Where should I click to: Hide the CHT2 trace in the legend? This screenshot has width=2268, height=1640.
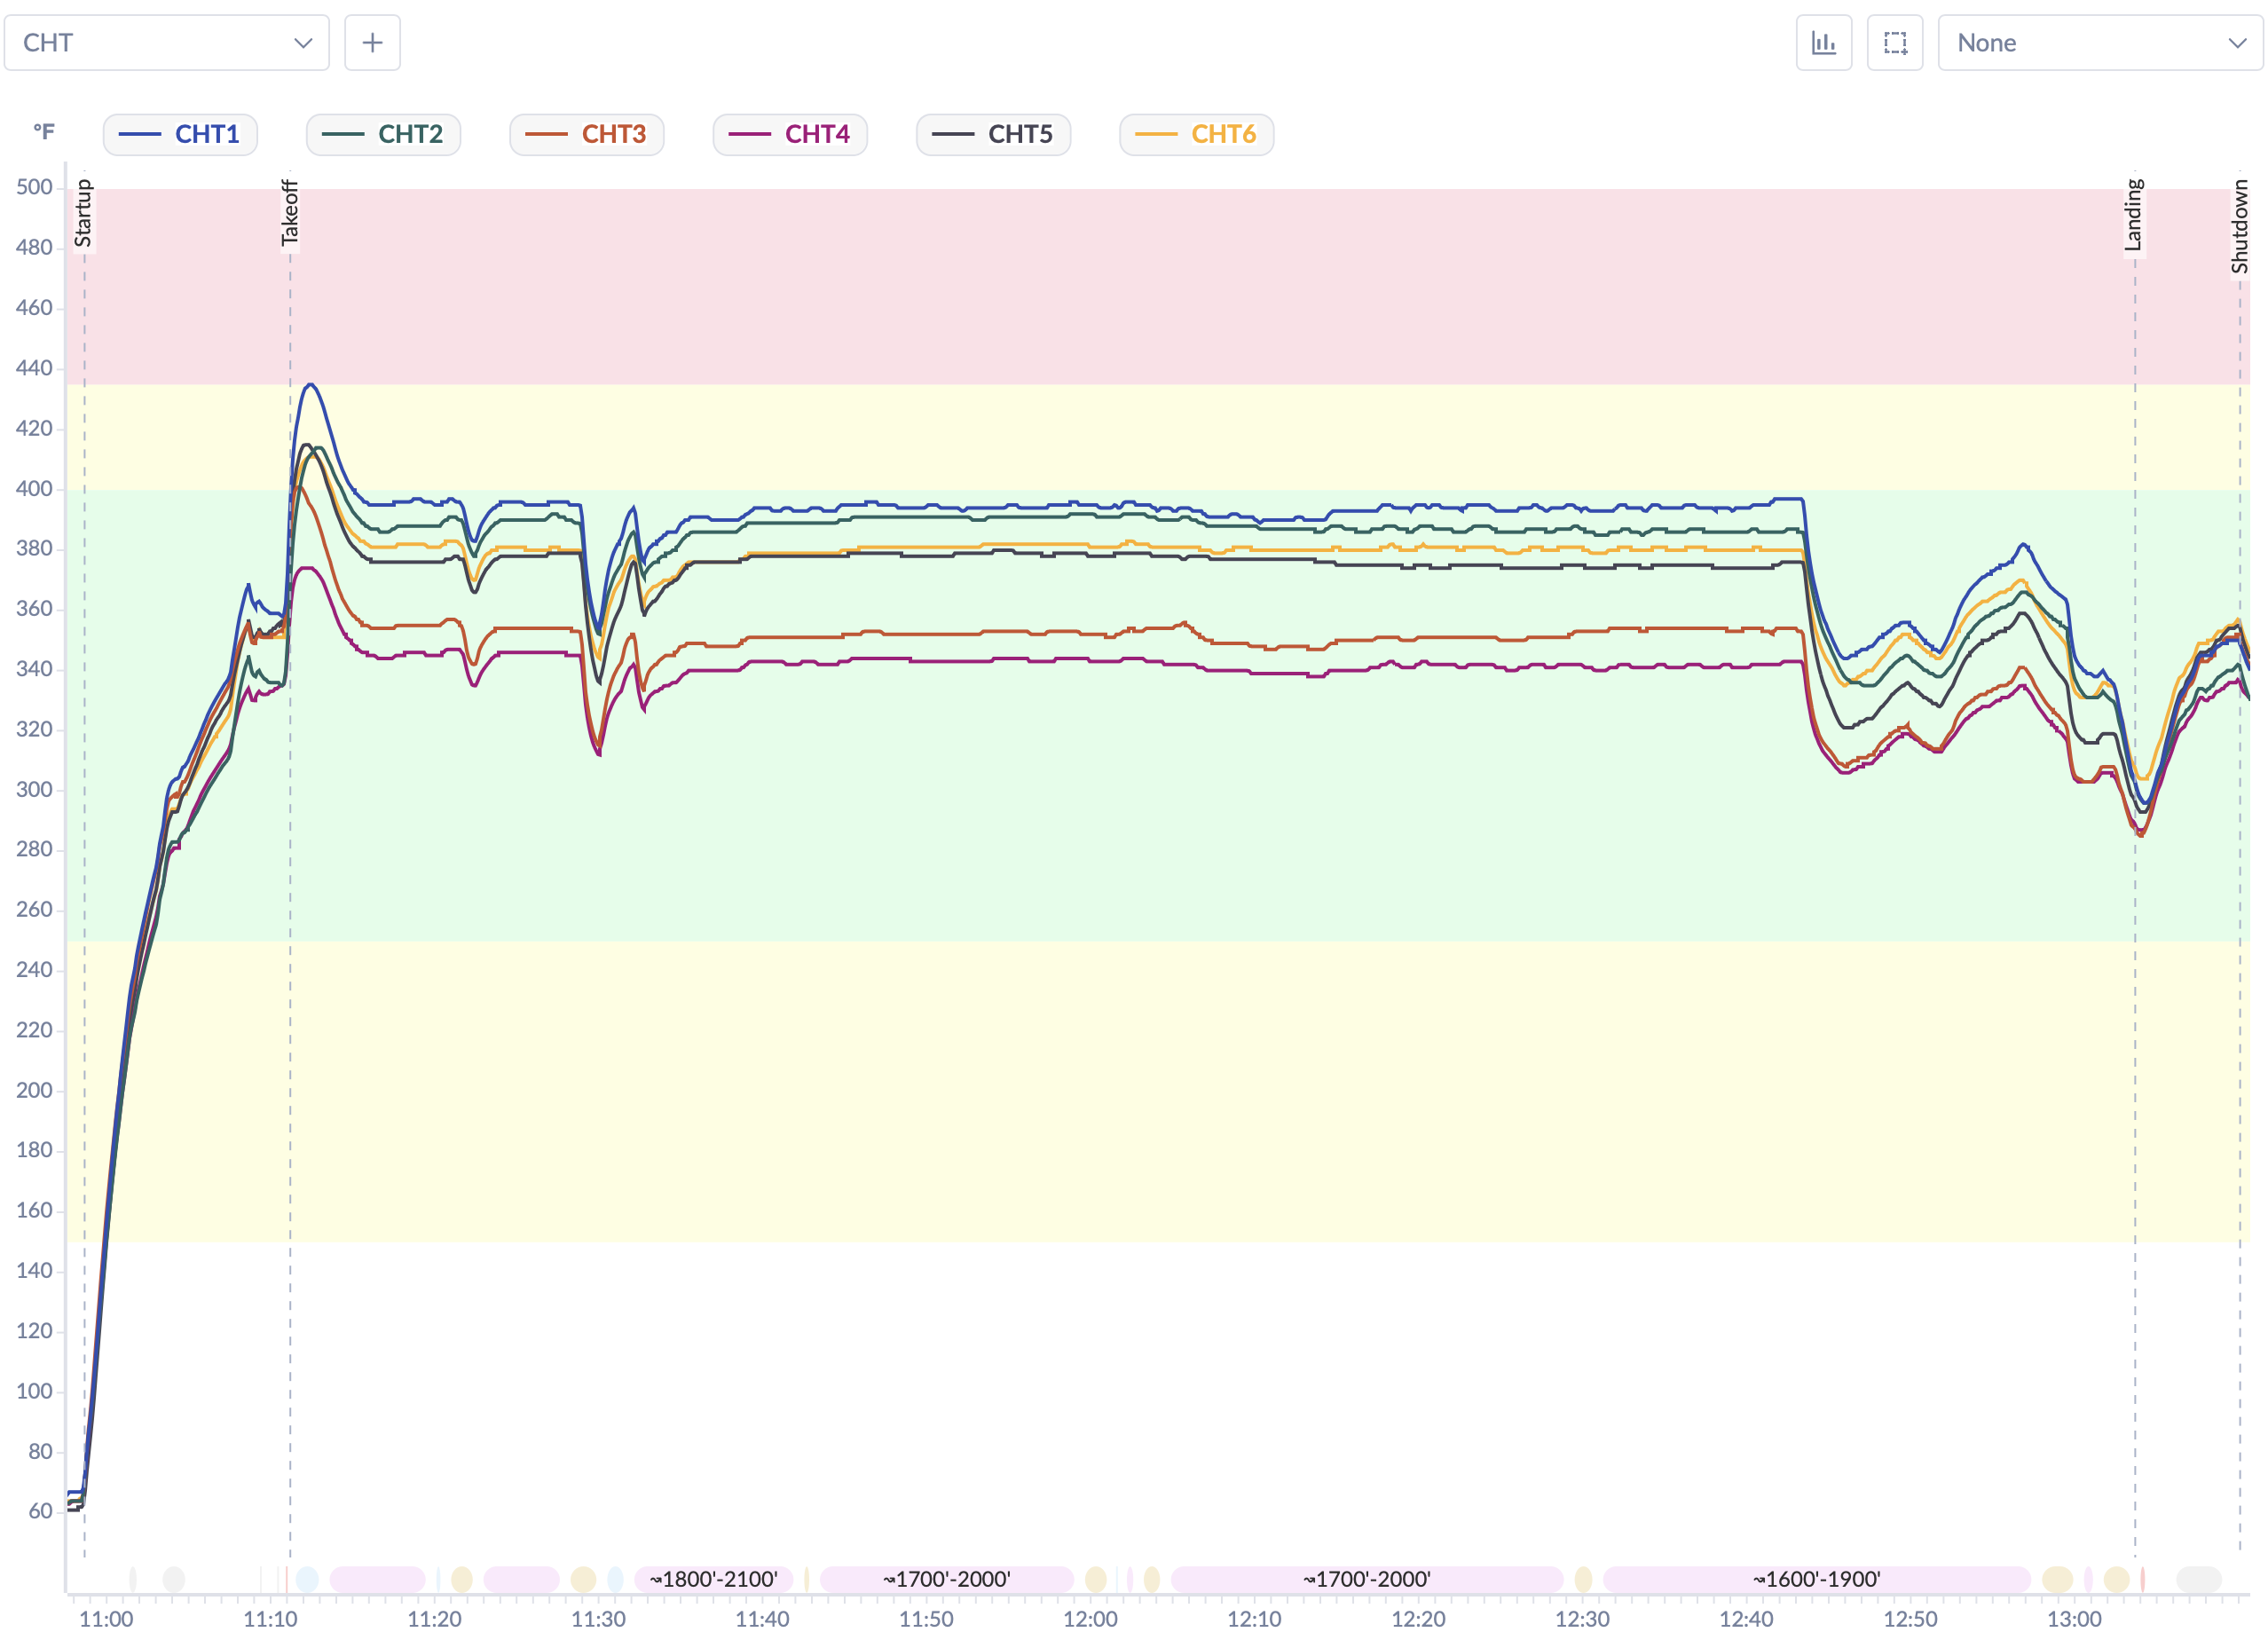[x=383, y=134]
